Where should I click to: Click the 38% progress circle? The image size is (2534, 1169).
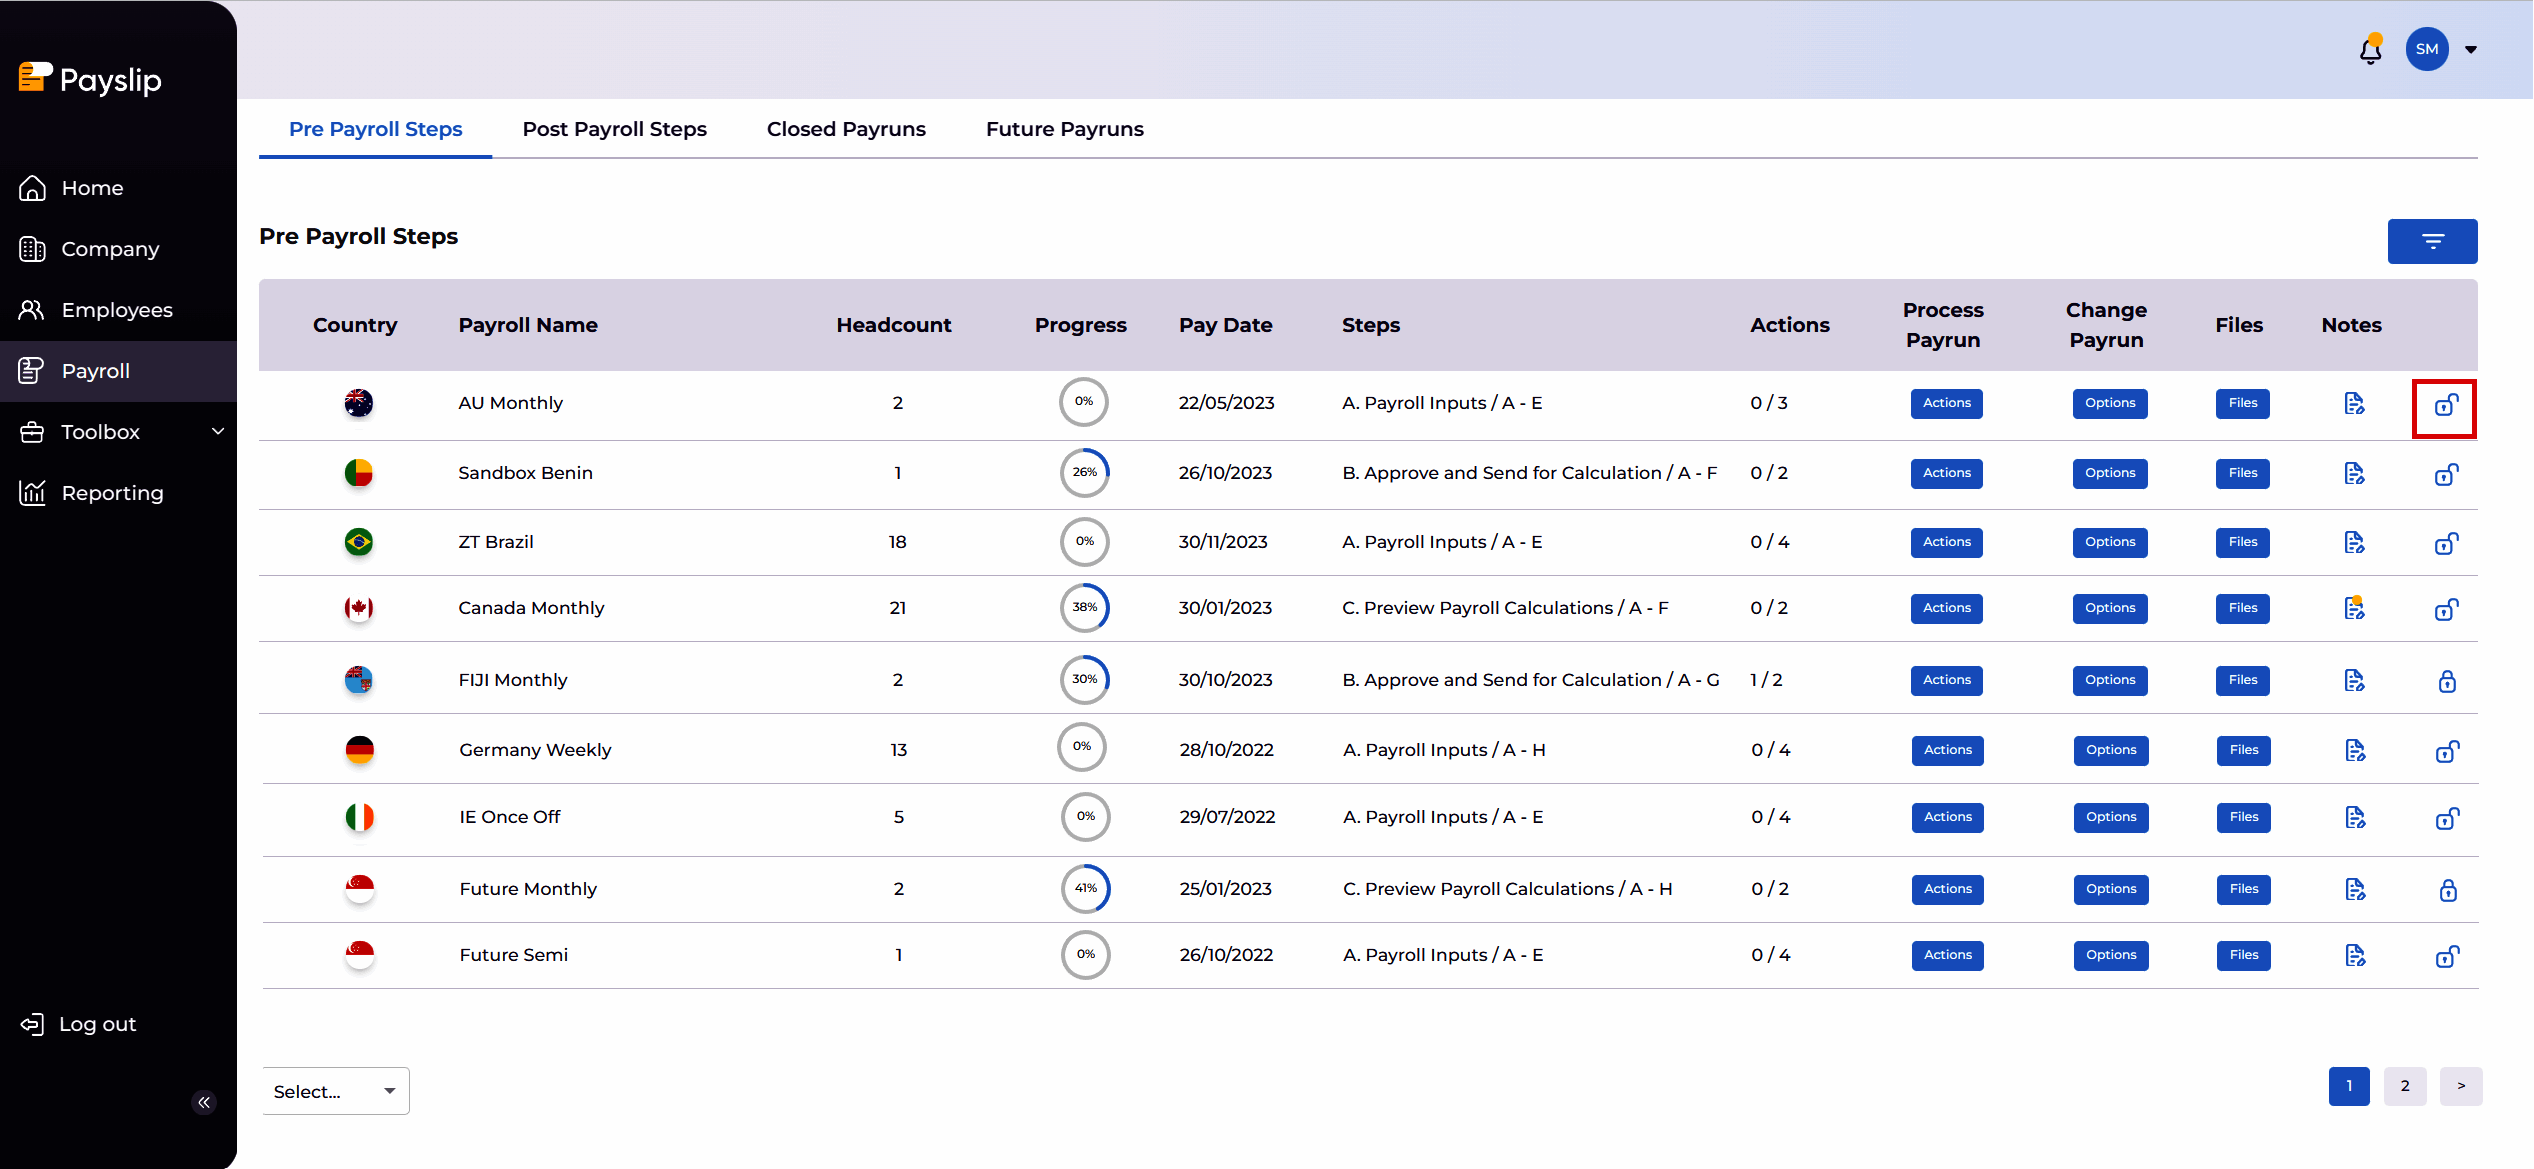[1084, 608]
